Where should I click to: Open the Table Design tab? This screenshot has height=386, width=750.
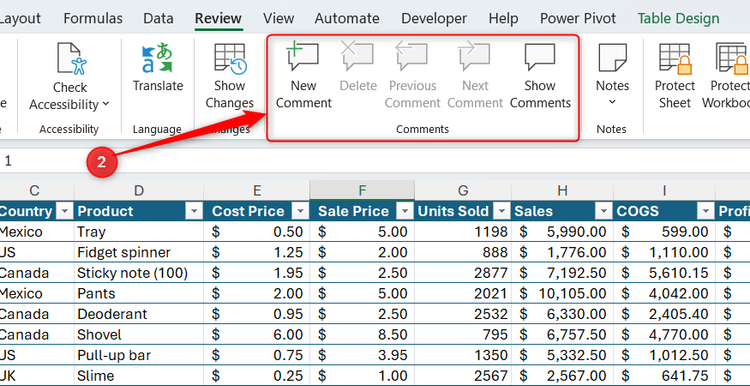[678, 19]
